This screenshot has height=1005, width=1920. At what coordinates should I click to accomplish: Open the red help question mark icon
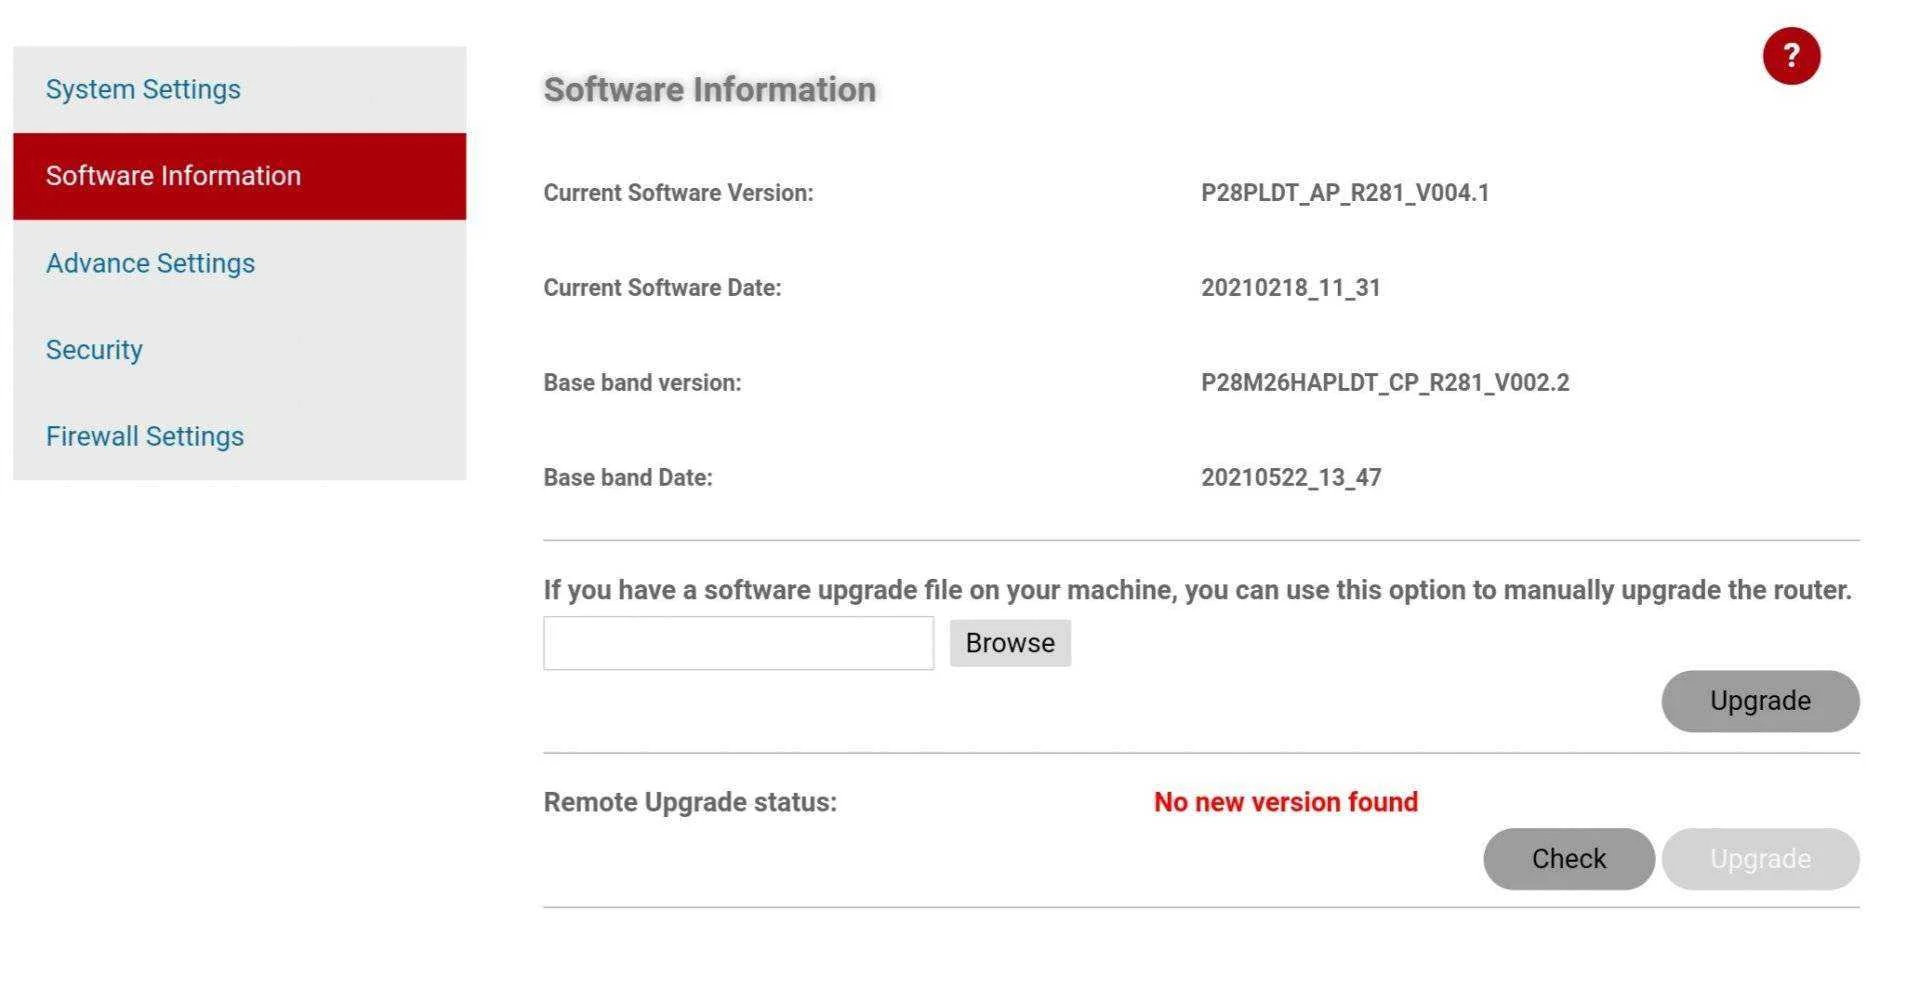[1791, 56]
